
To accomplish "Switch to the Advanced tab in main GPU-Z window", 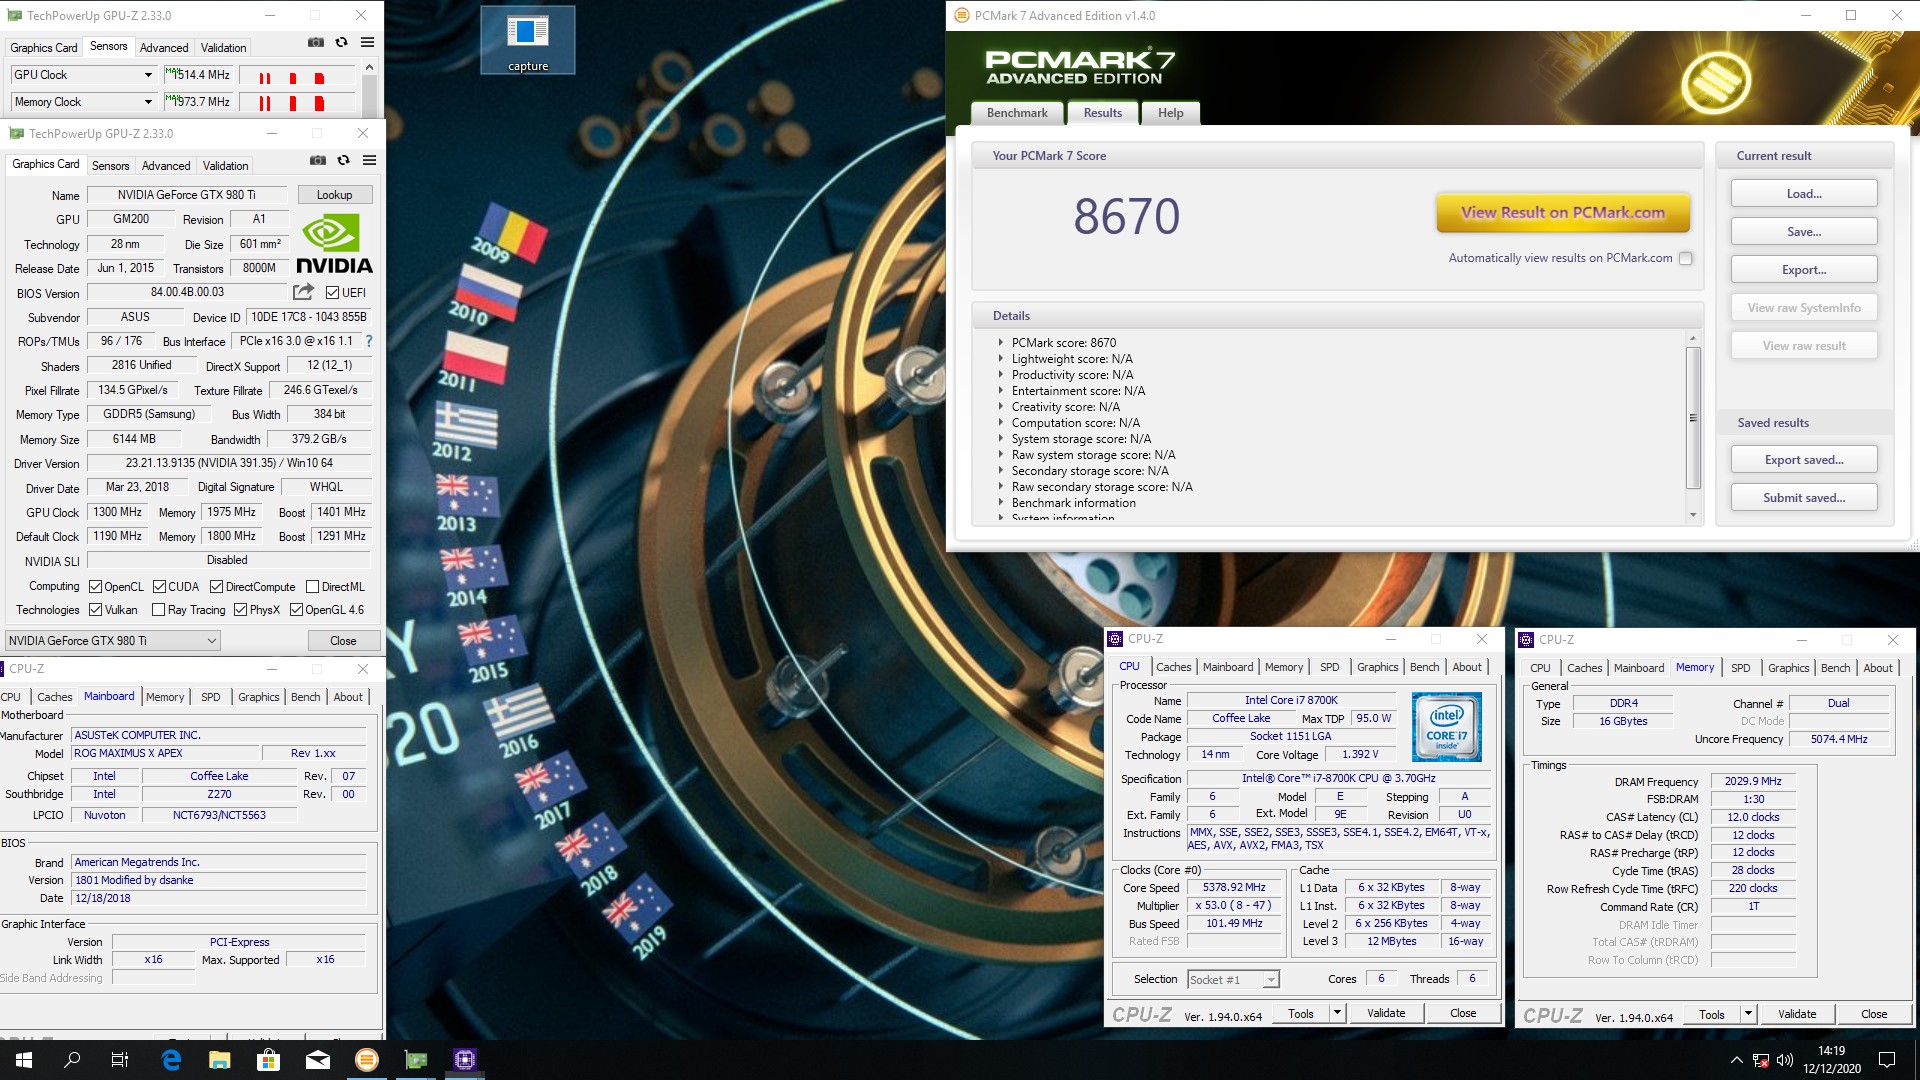I will (x=166, y=166).
